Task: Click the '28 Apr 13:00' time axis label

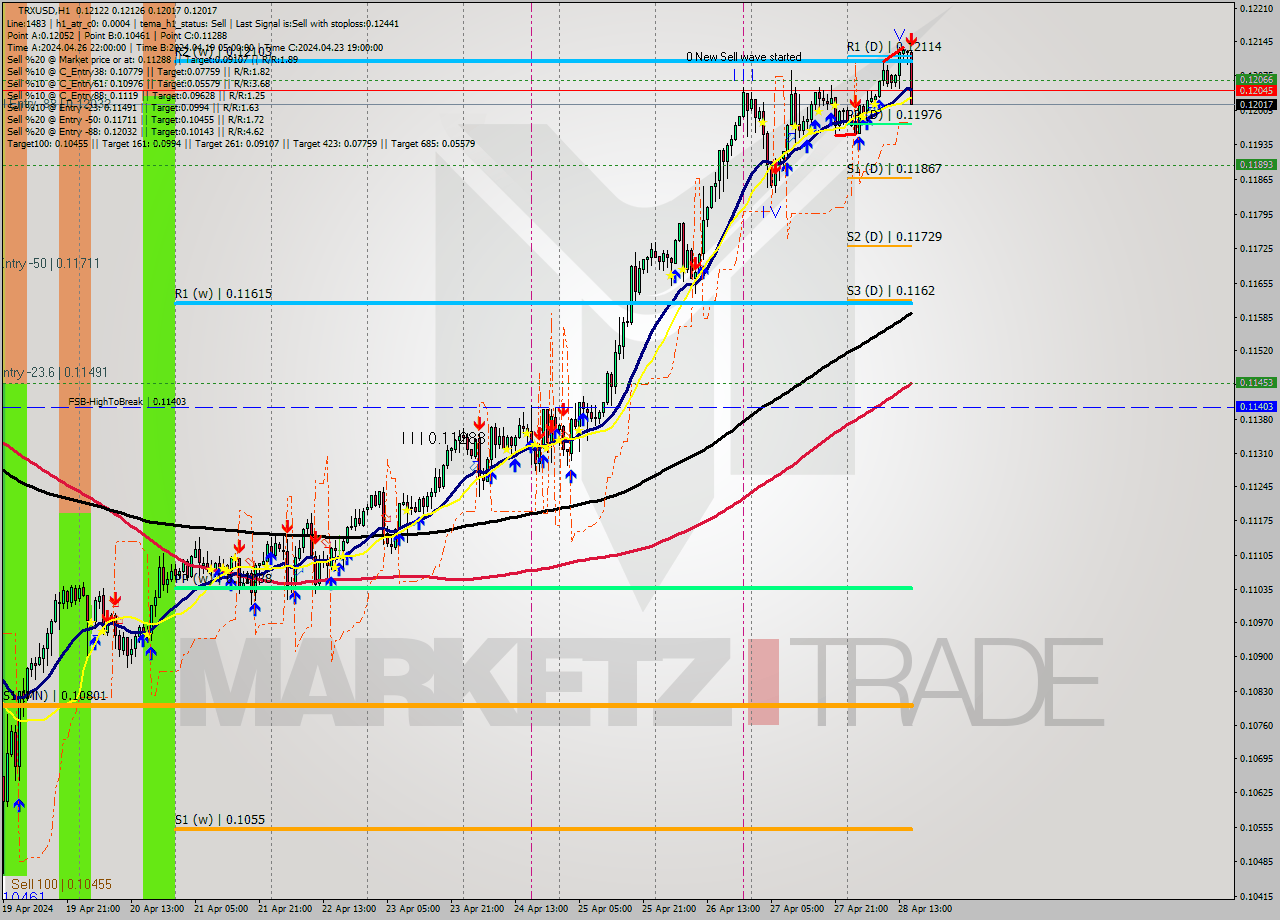Action: click(925, 909)
